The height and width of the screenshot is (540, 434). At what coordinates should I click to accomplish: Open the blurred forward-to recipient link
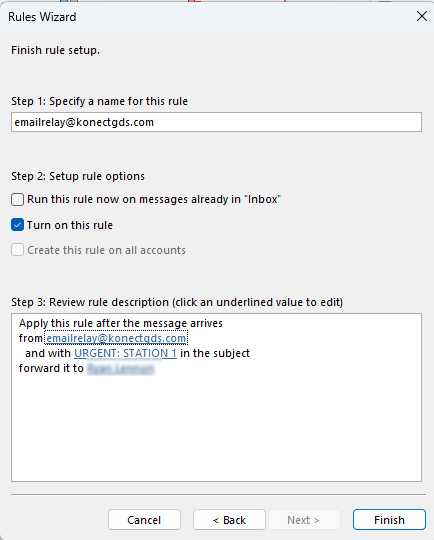coord(120,368)
